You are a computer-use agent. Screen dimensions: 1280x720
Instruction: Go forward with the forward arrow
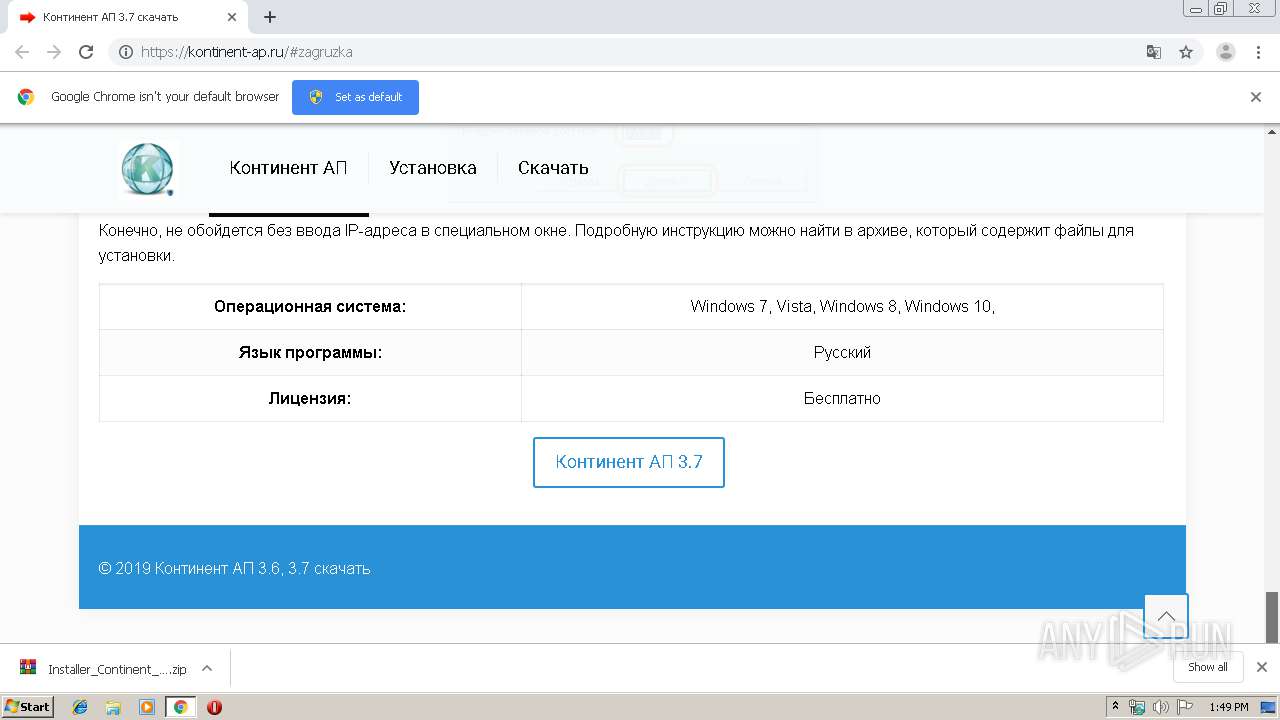54,52
